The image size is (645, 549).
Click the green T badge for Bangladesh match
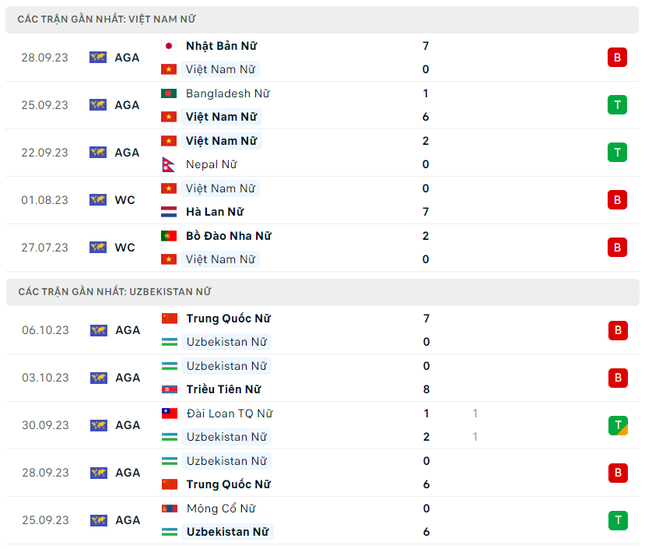[x=617, y=105]
